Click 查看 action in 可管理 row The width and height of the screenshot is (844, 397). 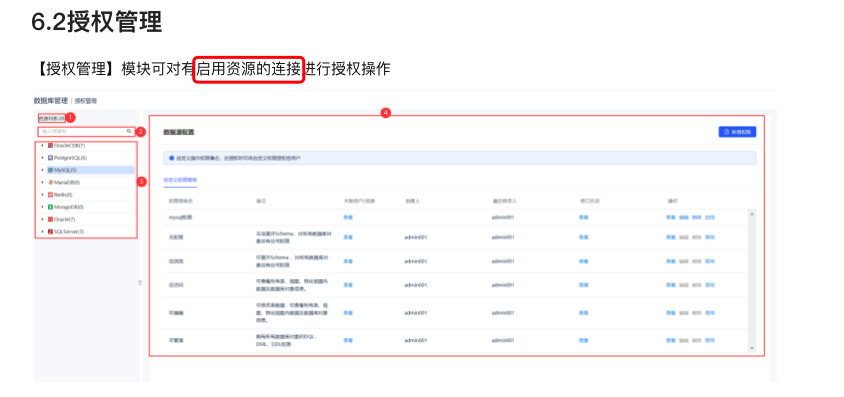[x=671, y=341]
